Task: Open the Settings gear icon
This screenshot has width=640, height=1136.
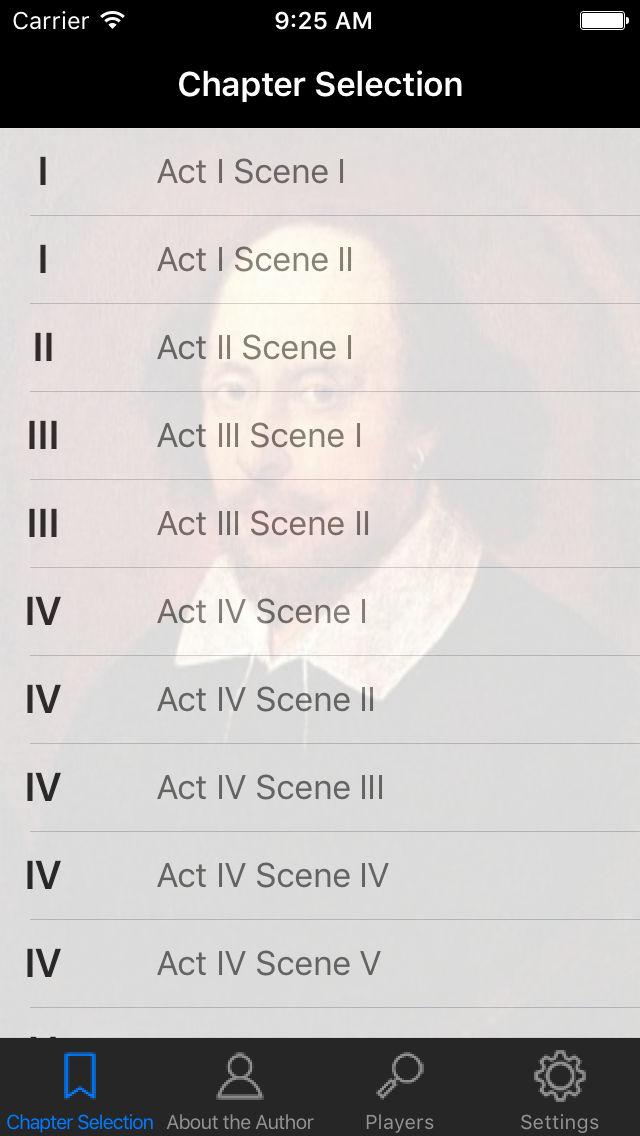Action: point(560,1077)
